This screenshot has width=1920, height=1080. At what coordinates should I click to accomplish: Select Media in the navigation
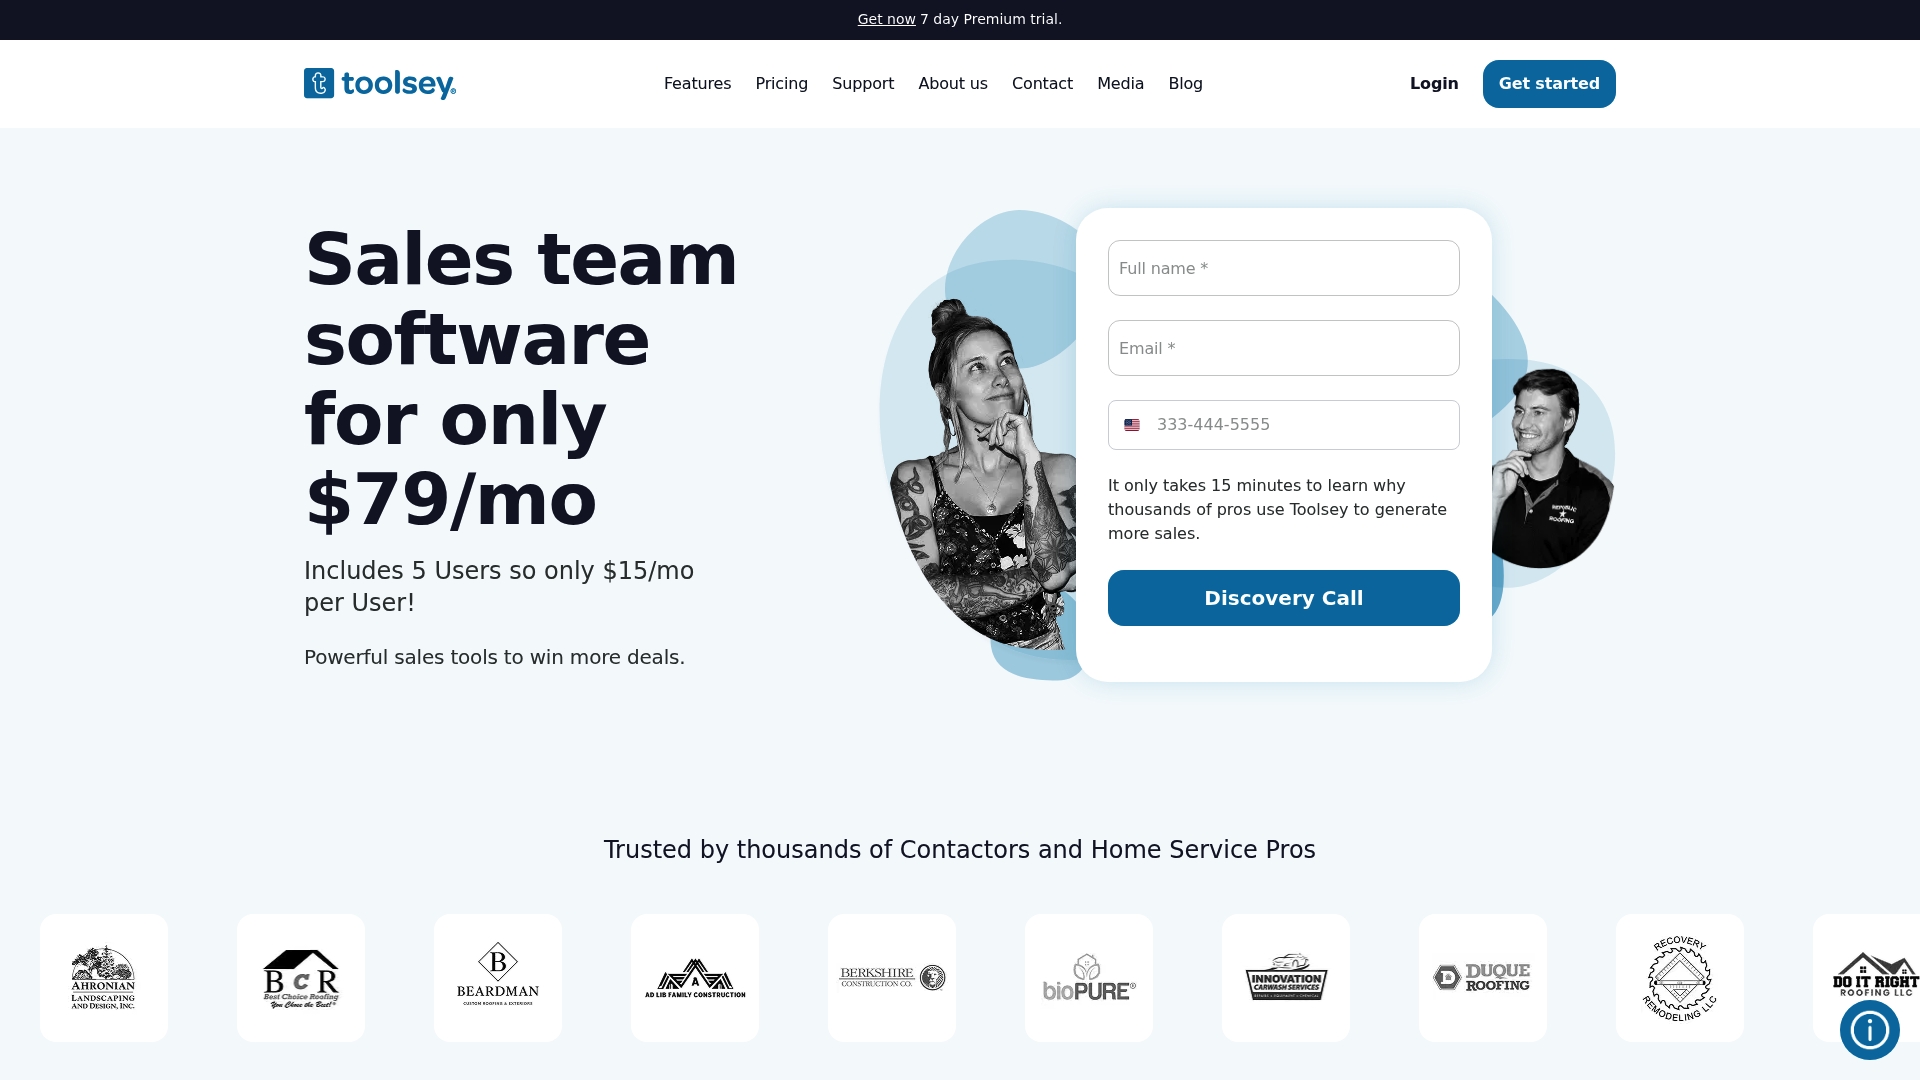1120,84
